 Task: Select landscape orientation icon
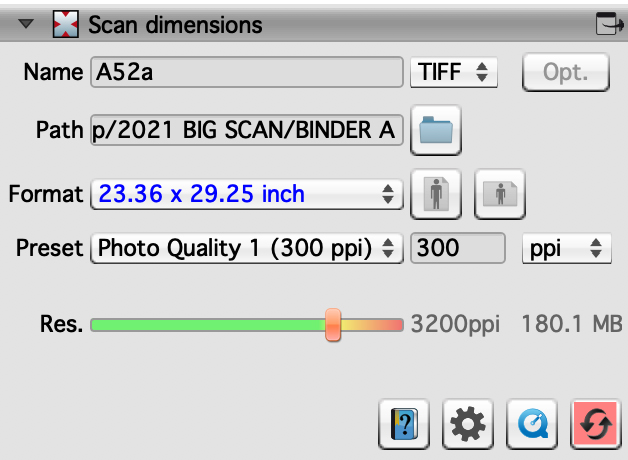point(499,194)
